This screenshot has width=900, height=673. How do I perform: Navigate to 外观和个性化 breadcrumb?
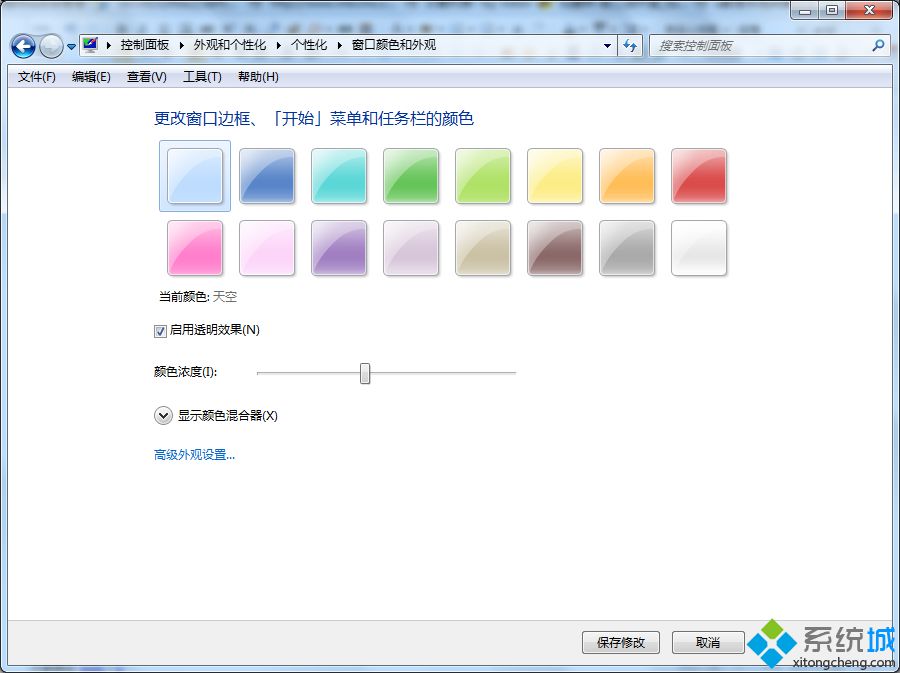230,45
